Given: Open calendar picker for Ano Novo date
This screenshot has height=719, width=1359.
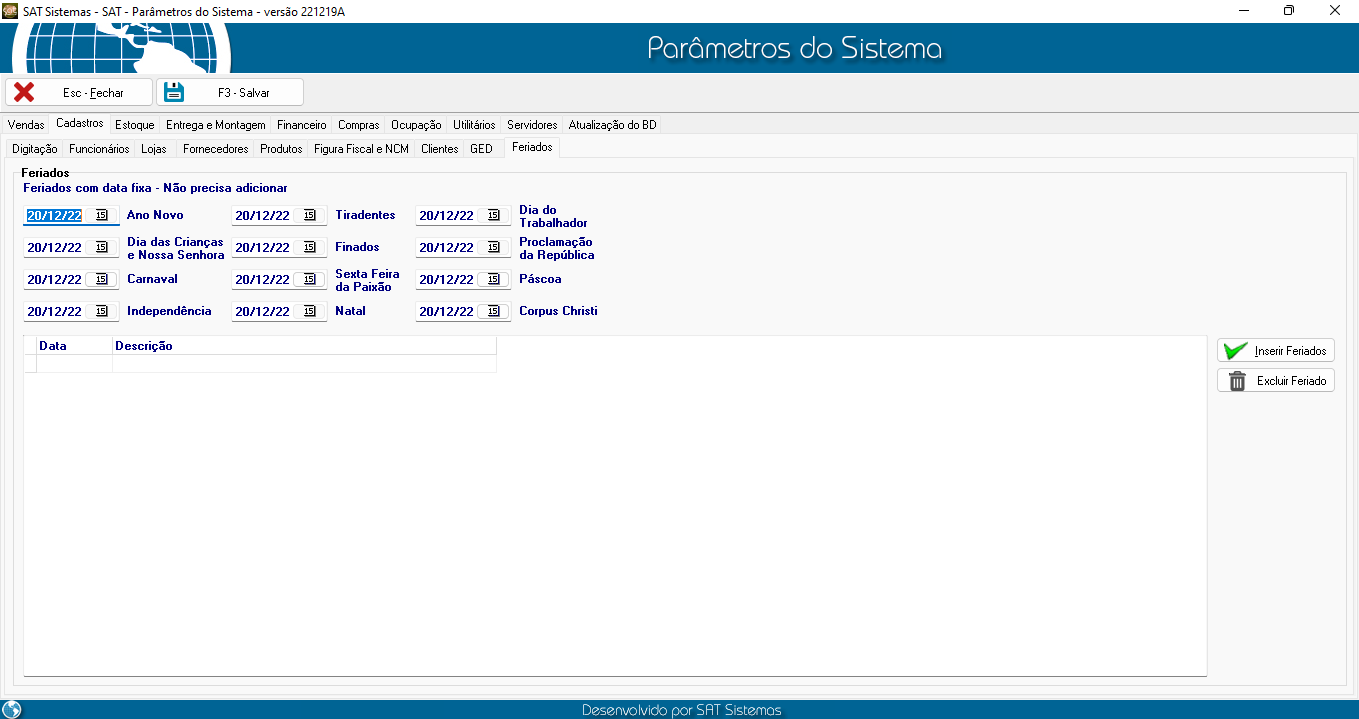Looking at the screenshot, I should 102,215.
